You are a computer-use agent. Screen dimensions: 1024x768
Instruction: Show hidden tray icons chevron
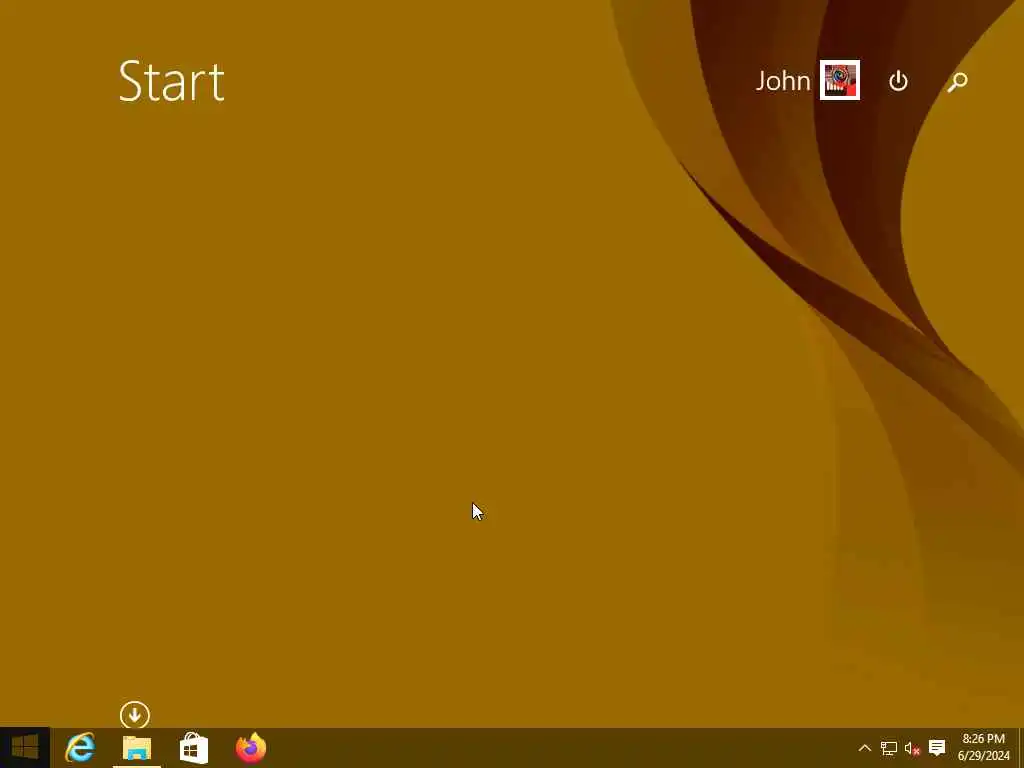865,748
